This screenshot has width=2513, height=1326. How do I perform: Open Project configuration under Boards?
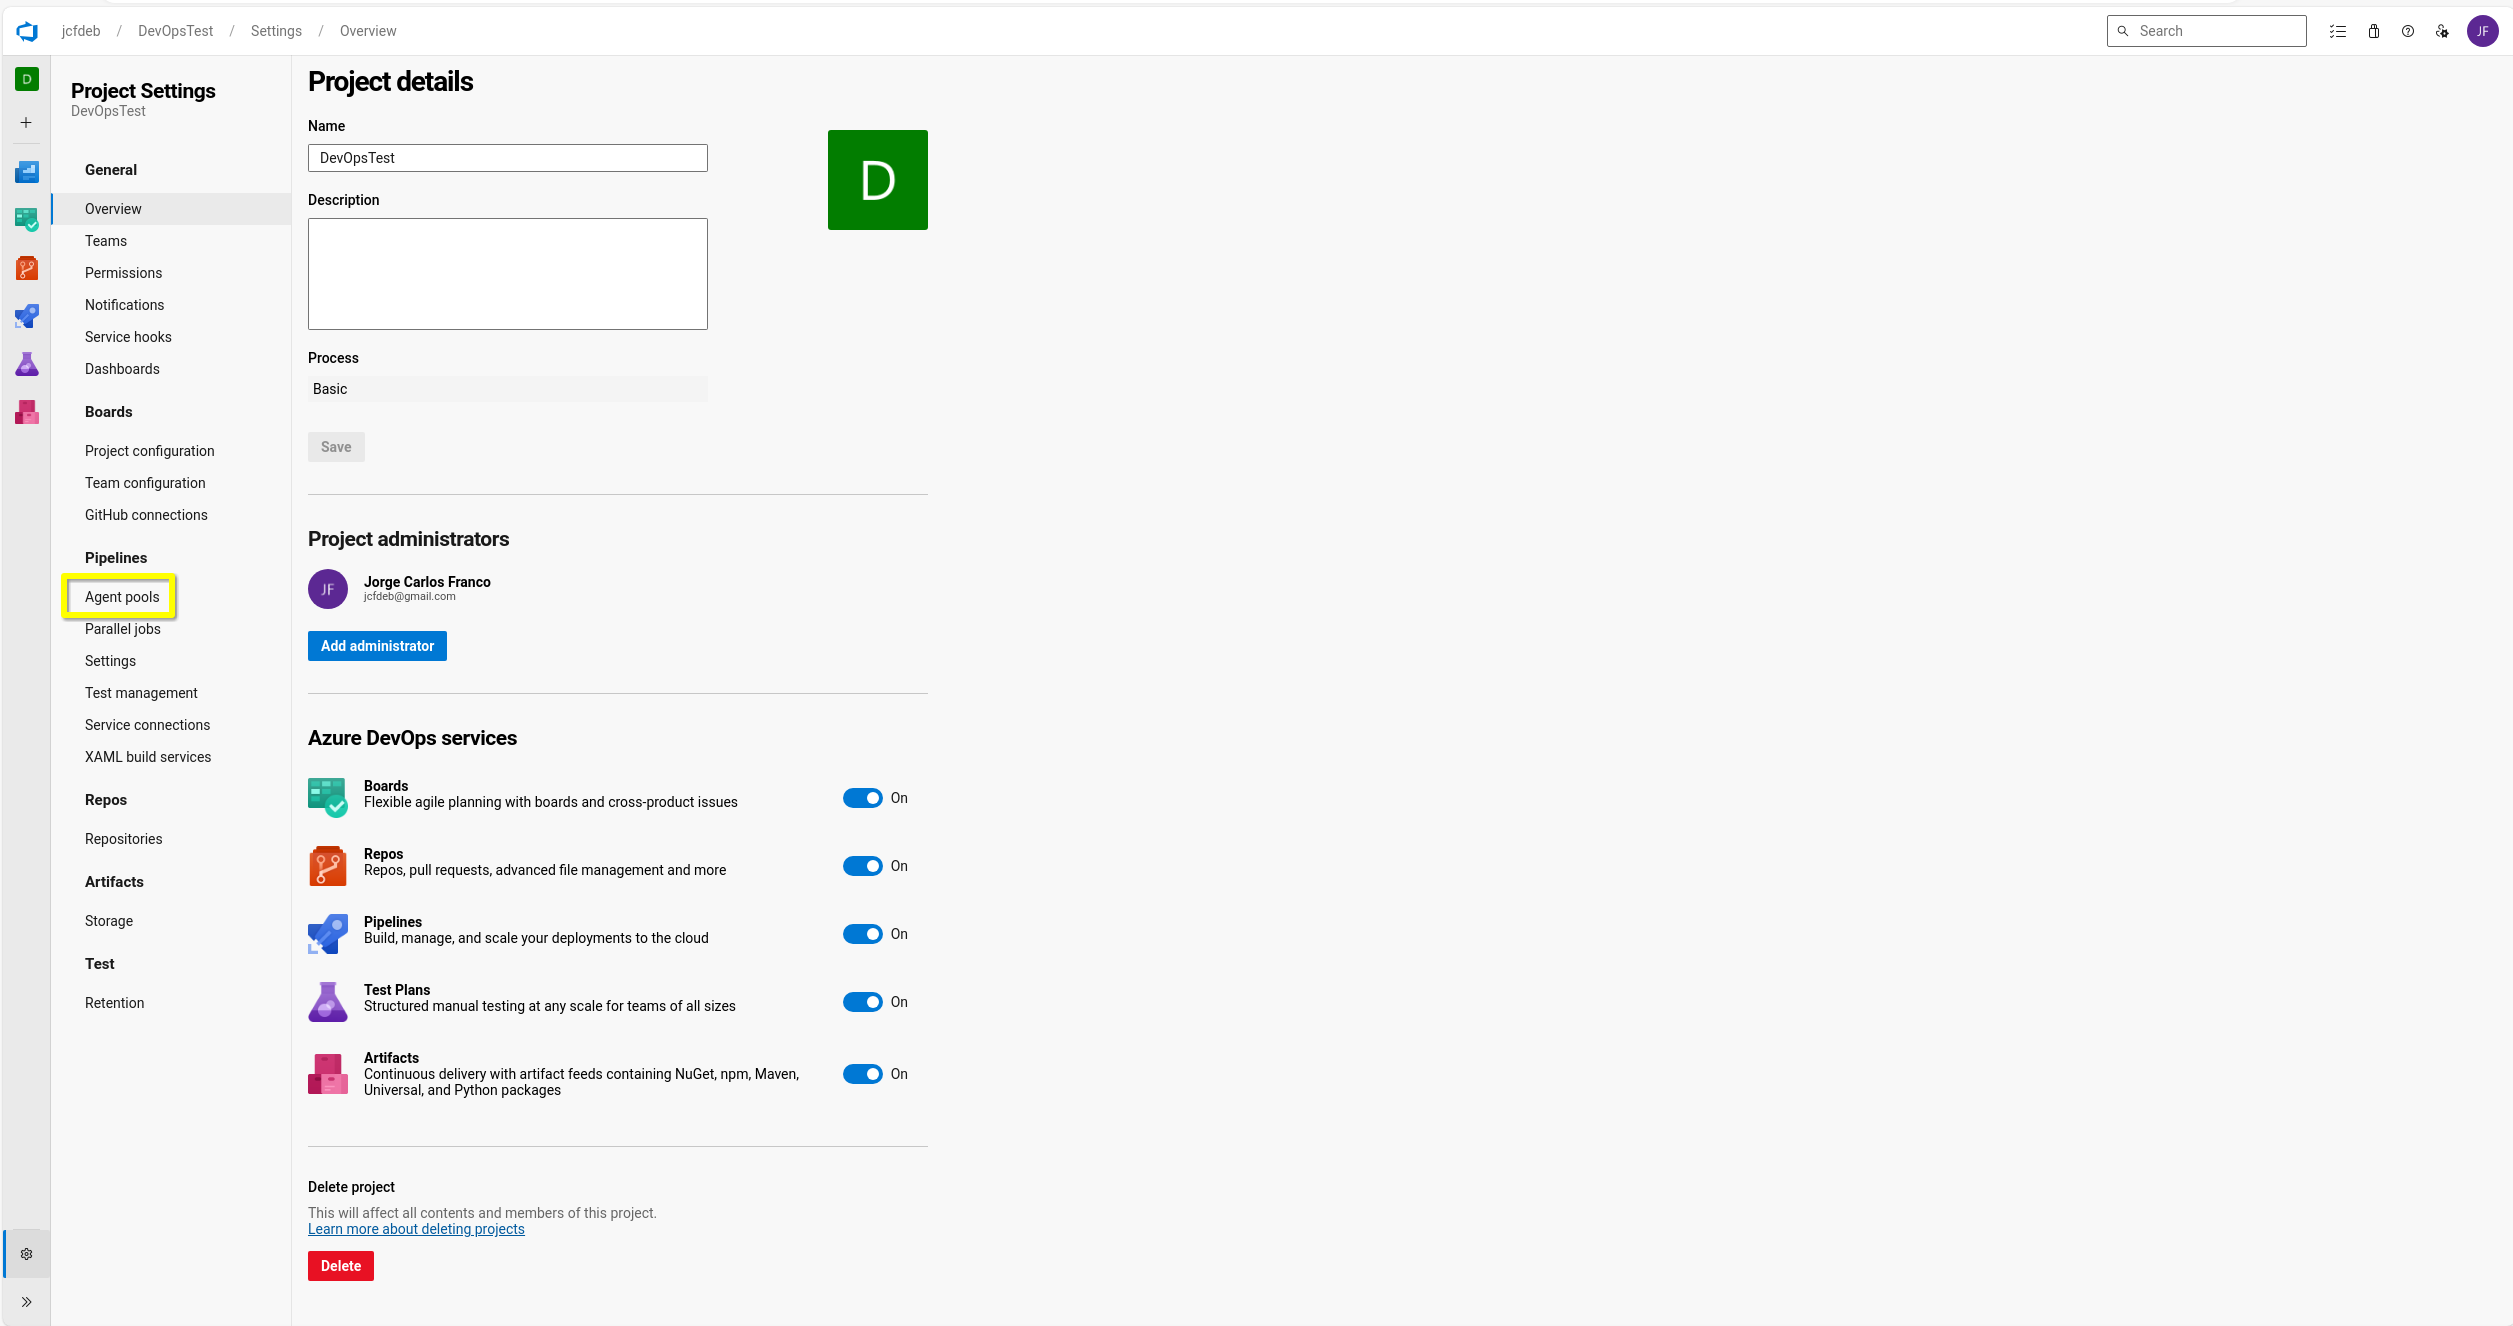[171, 451]
